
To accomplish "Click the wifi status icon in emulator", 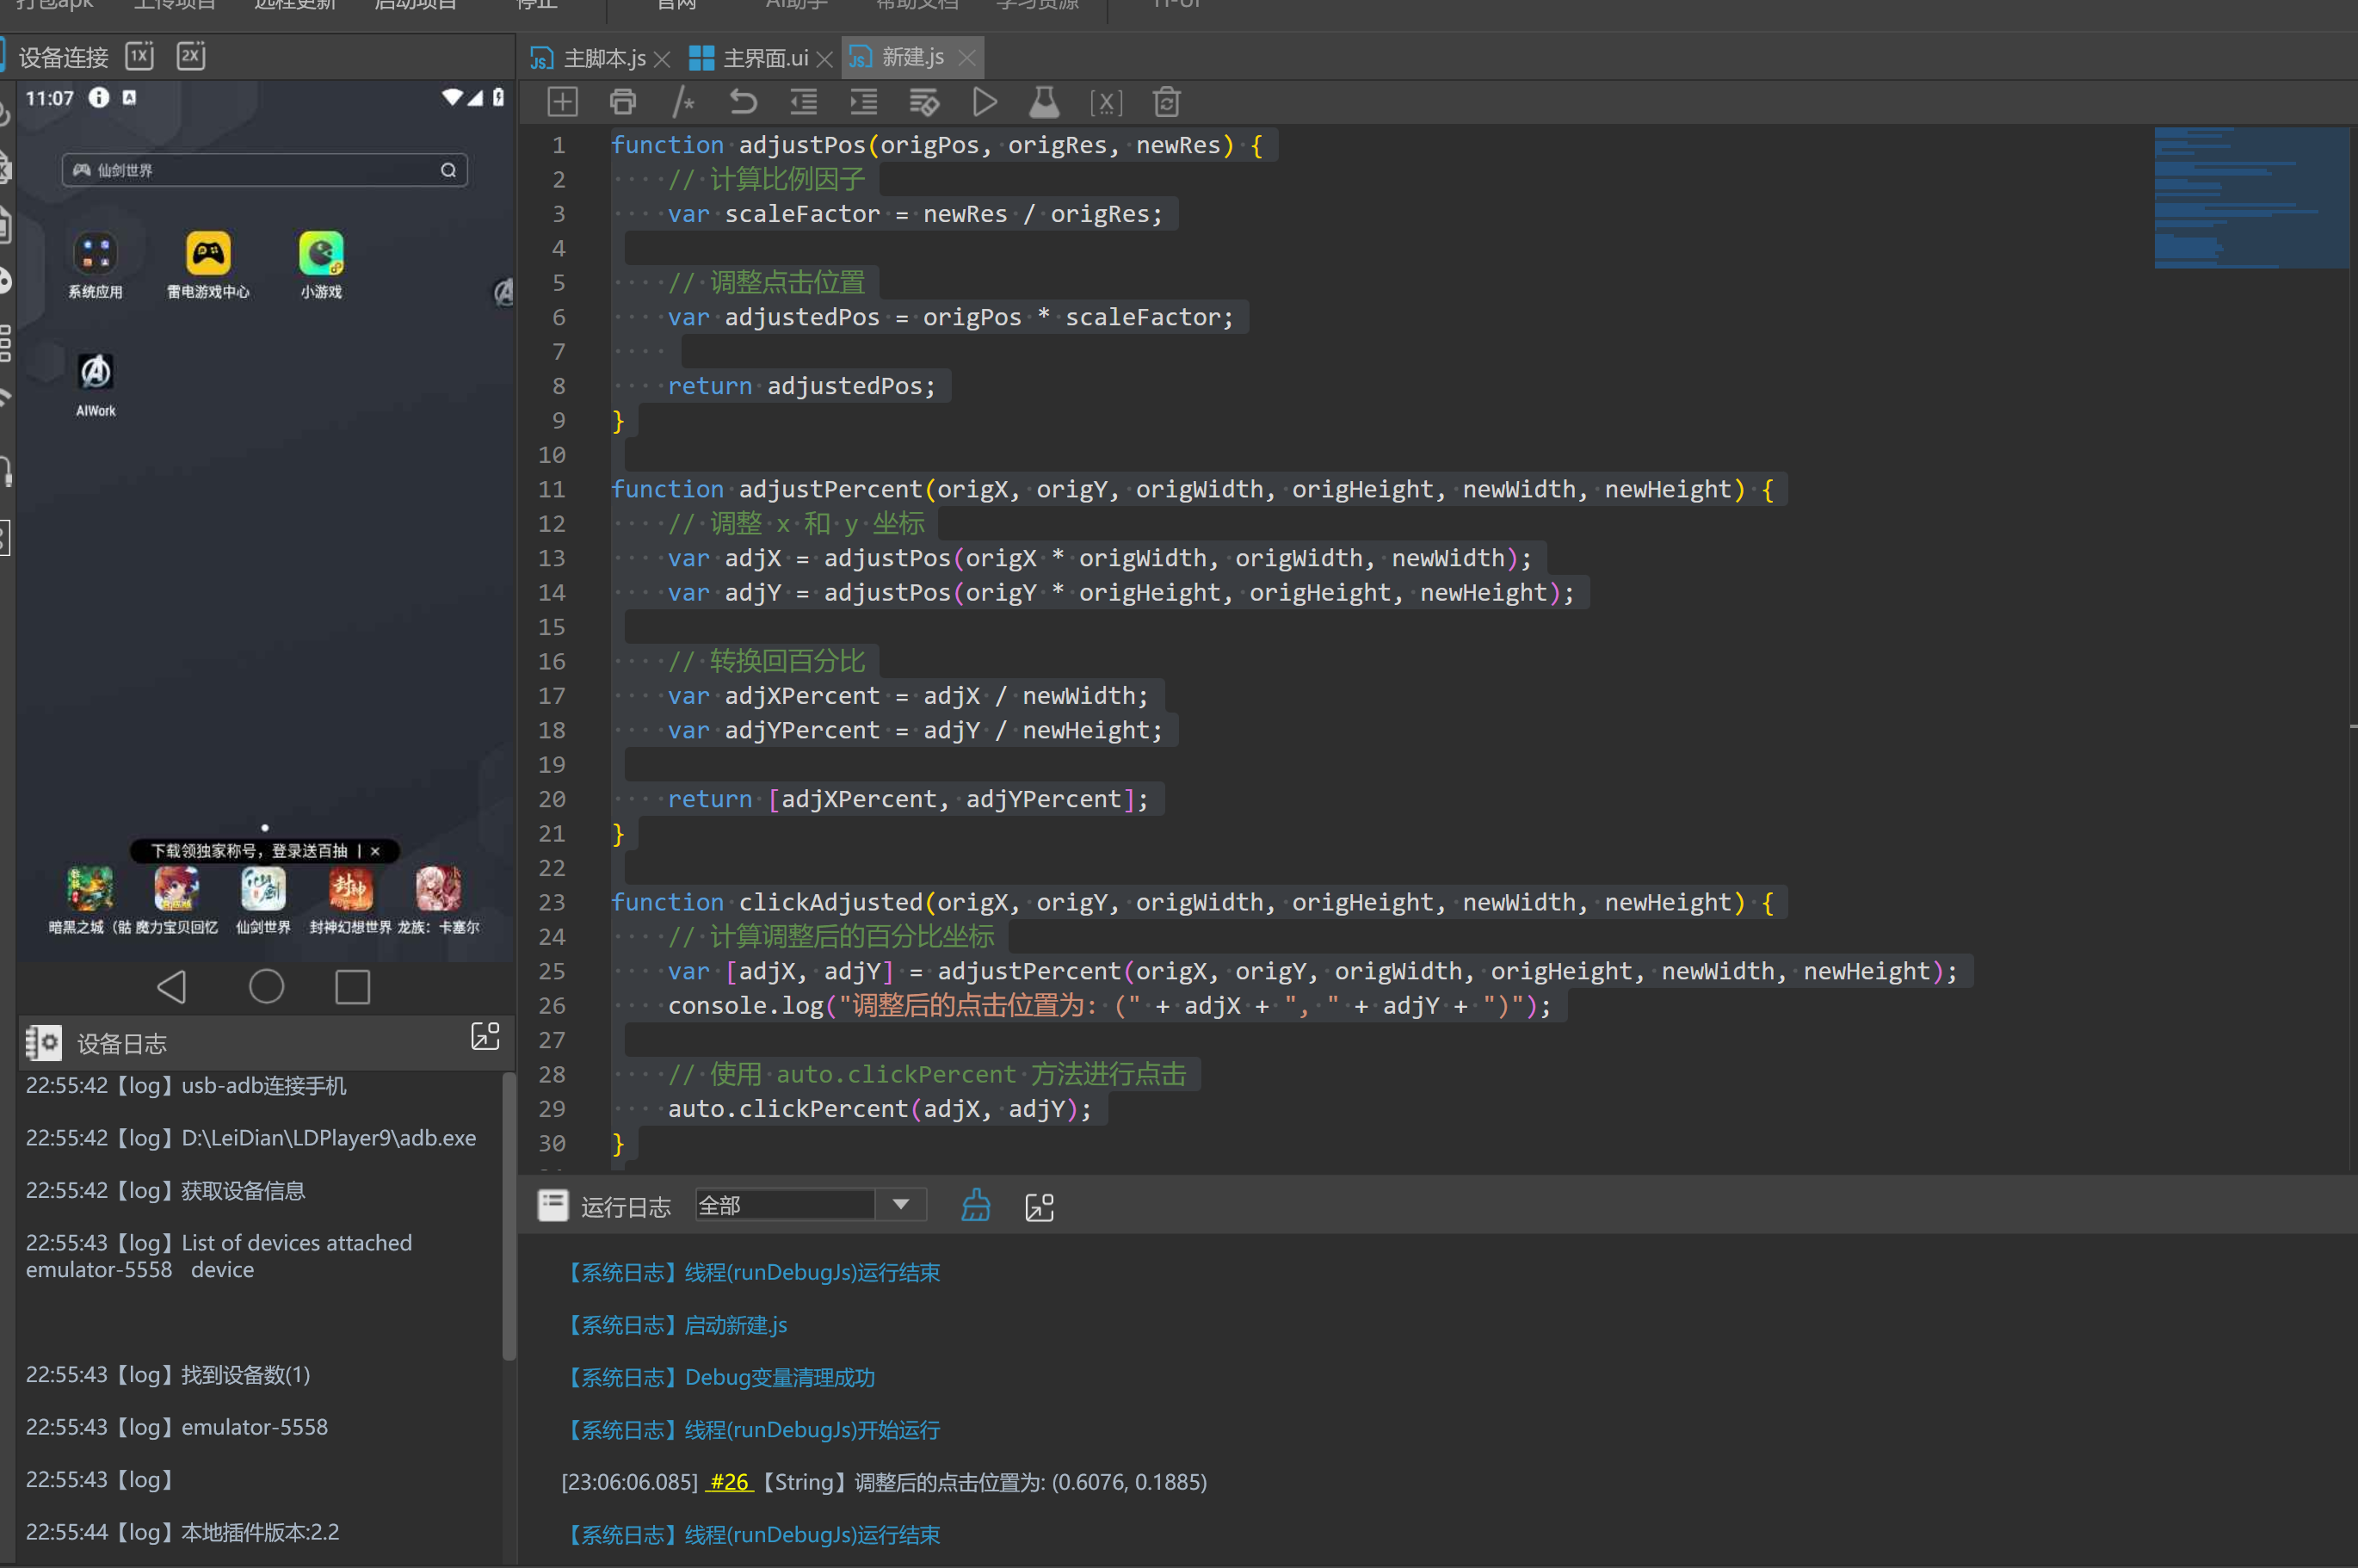I will pos(452,97).
